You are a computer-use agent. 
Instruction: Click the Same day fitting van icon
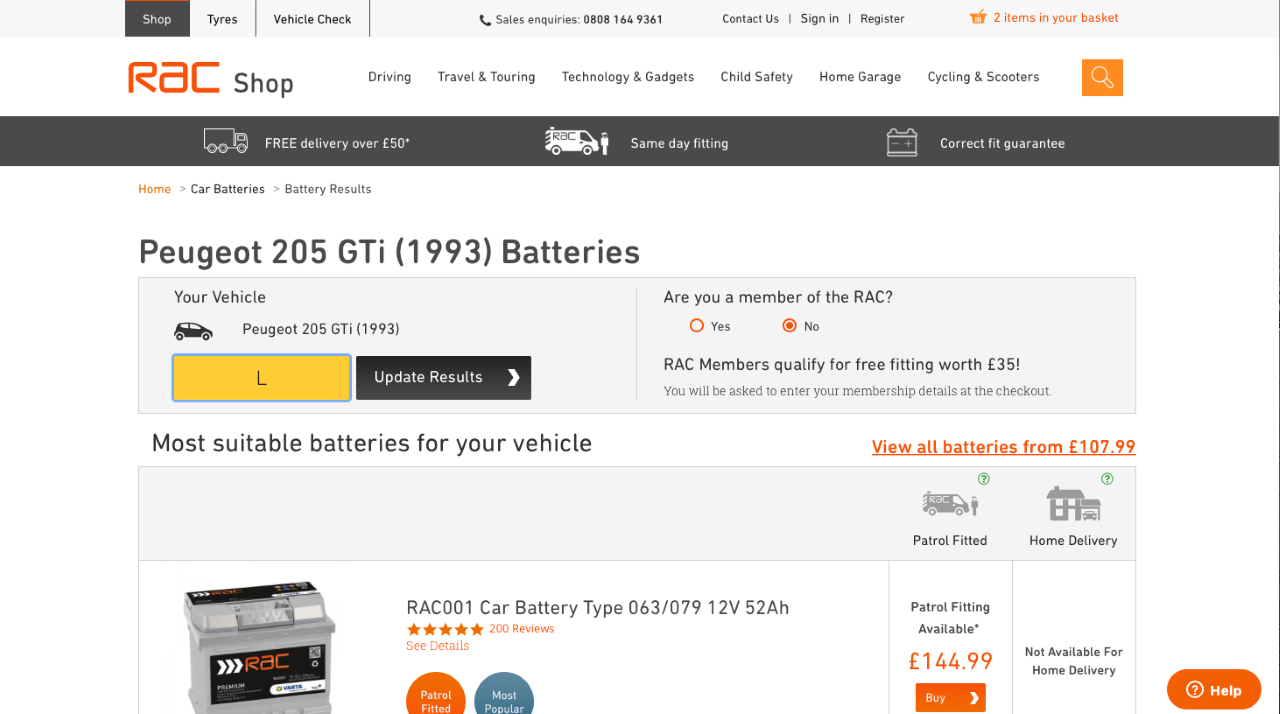pos(576,140)
